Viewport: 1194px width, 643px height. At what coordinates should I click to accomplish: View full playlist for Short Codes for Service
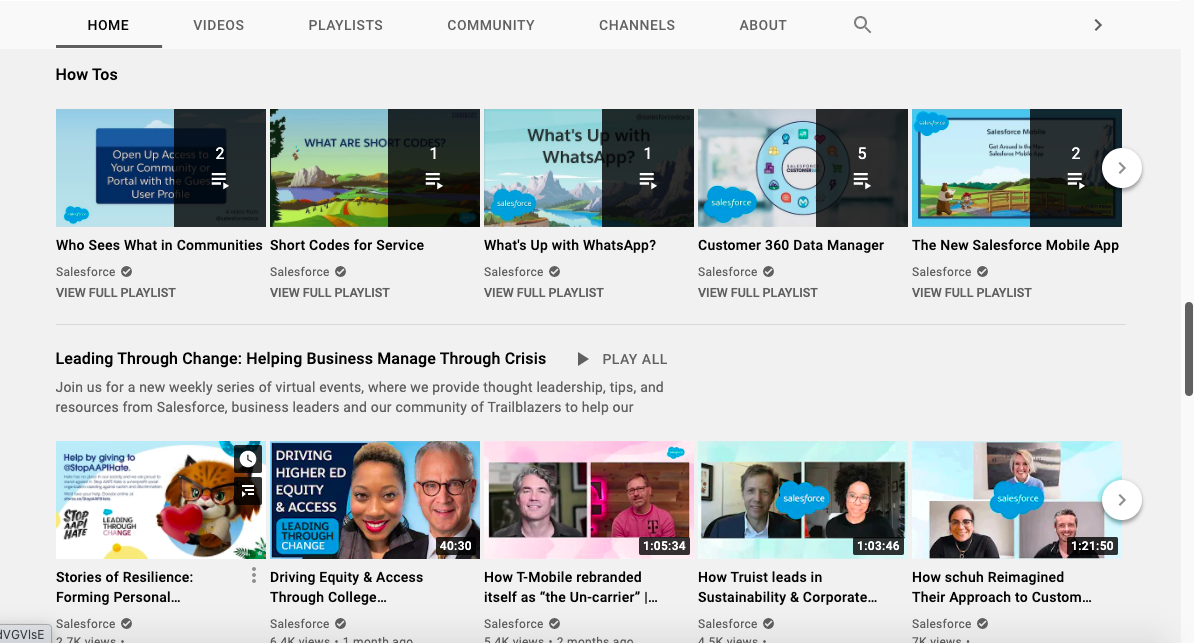point(330,293)
